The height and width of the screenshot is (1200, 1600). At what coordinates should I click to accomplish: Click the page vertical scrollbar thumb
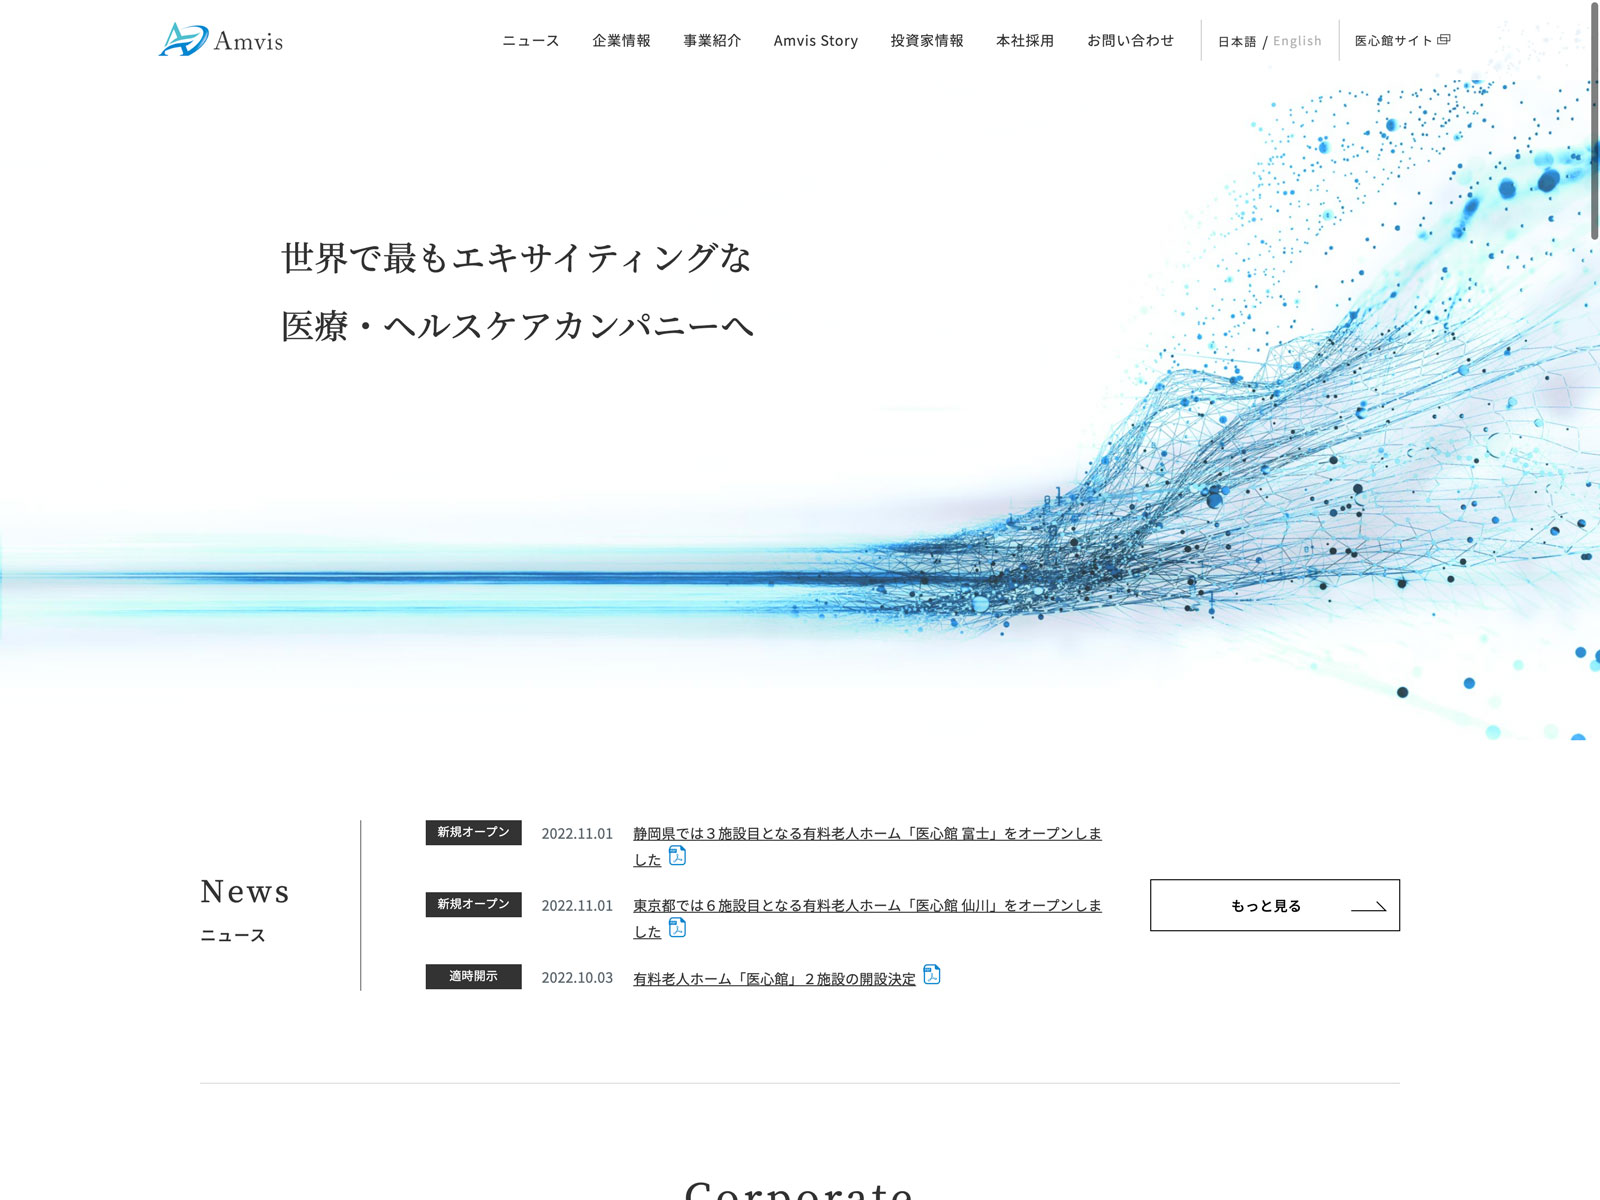(x=1594, y=120)
